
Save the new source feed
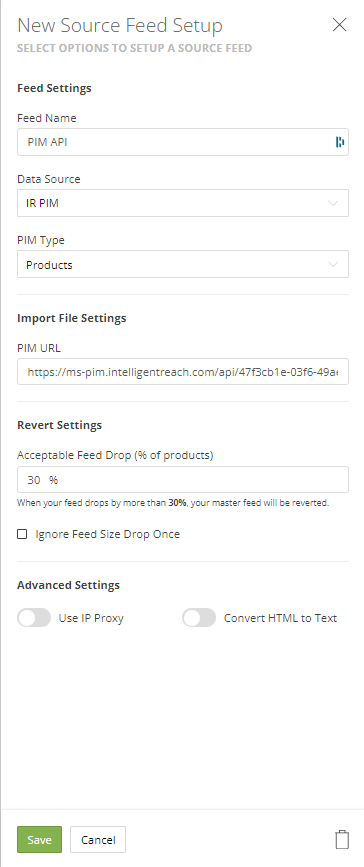click(x=39, y=839)
